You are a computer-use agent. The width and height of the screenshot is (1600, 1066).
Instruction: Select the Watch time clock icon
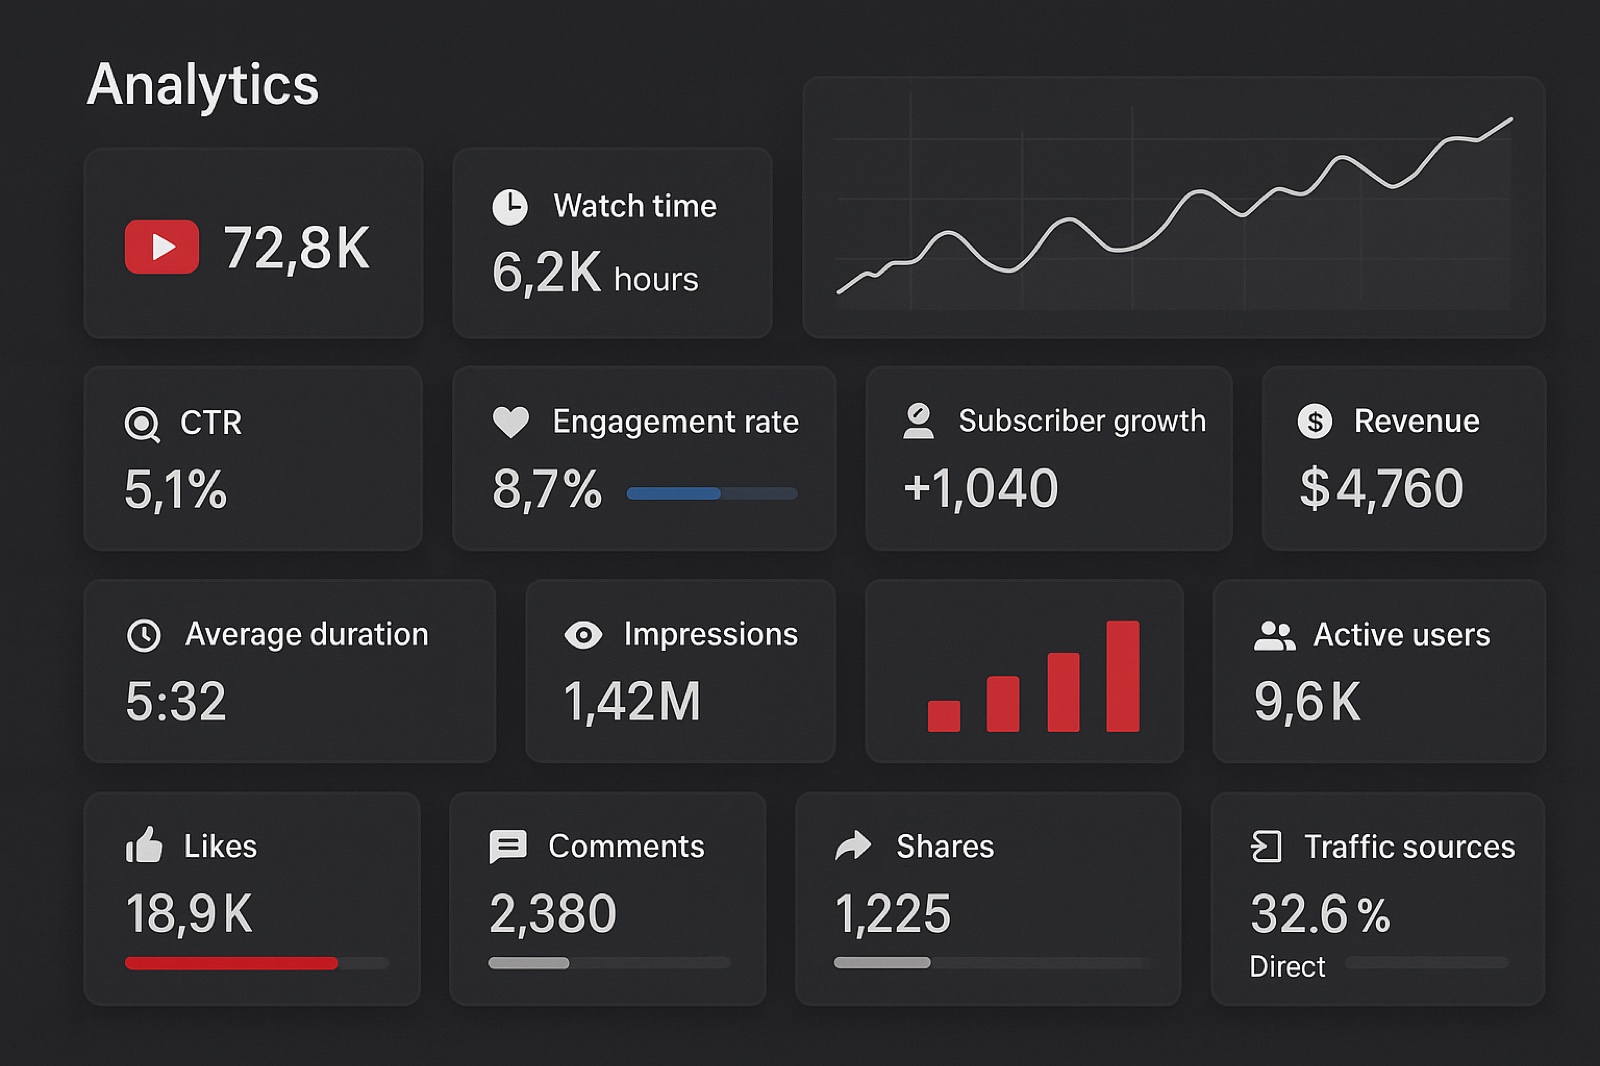pos(511,205)
